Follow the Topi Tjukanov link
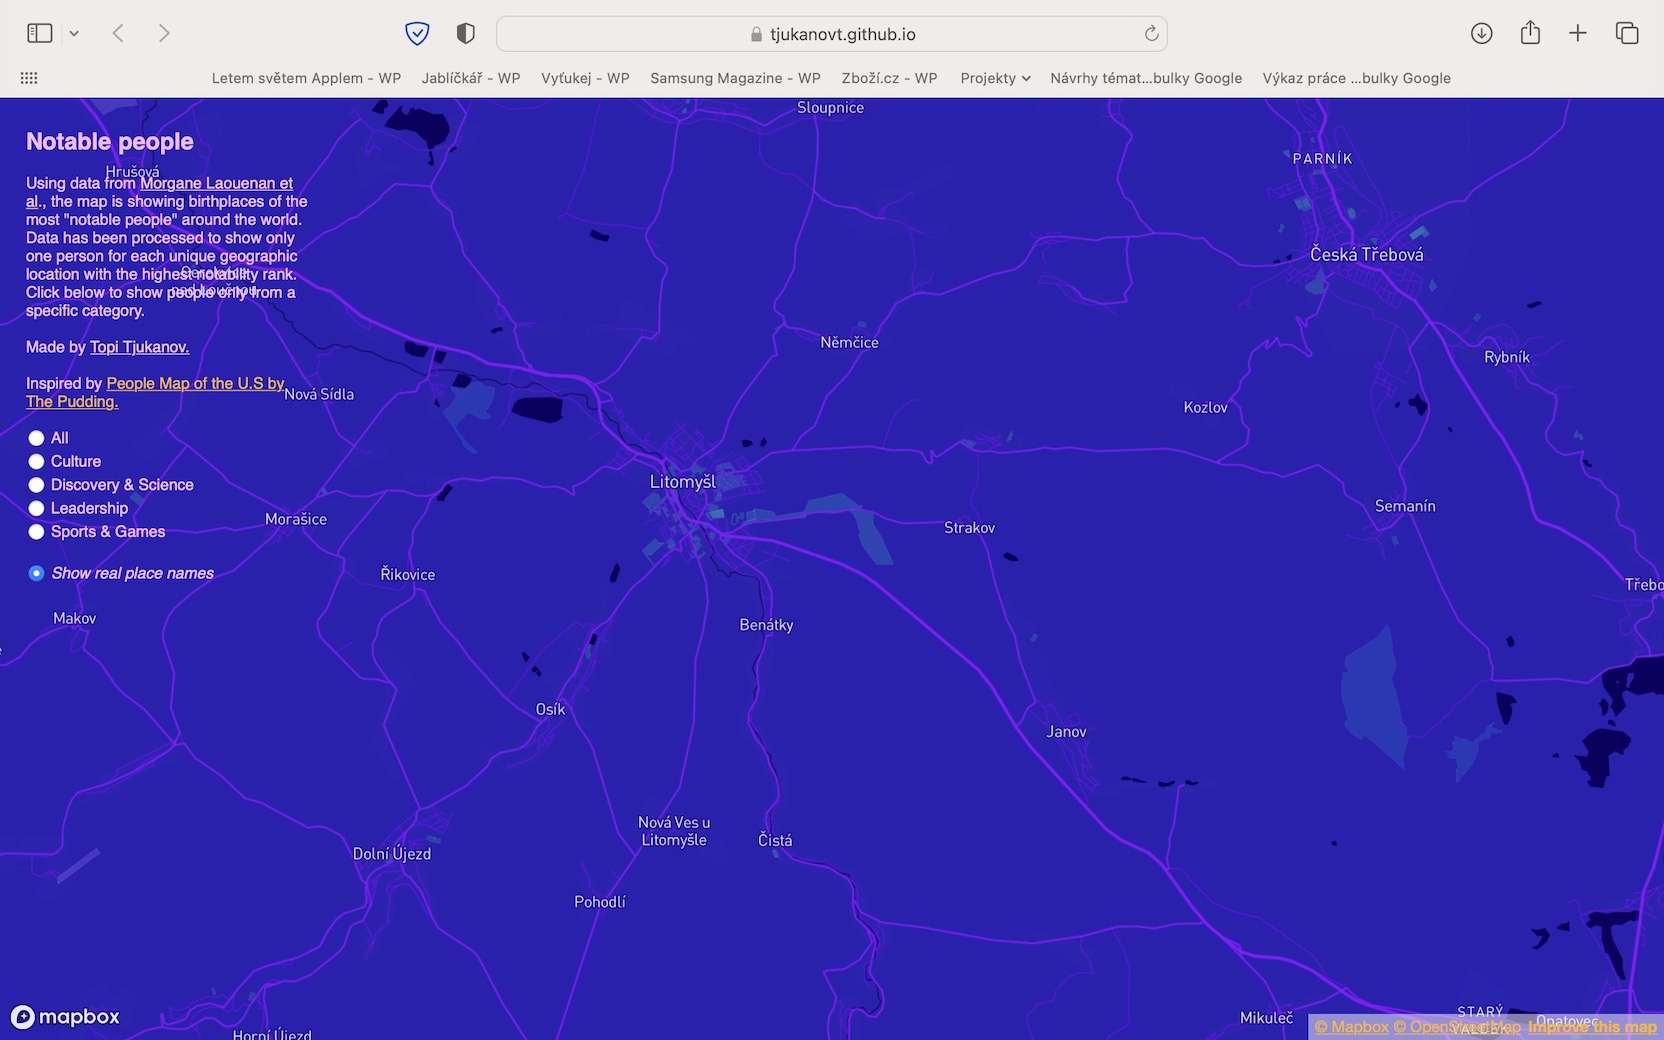Image resolution: width=1664 pixels, height=1040 pixels. point(139,347)
